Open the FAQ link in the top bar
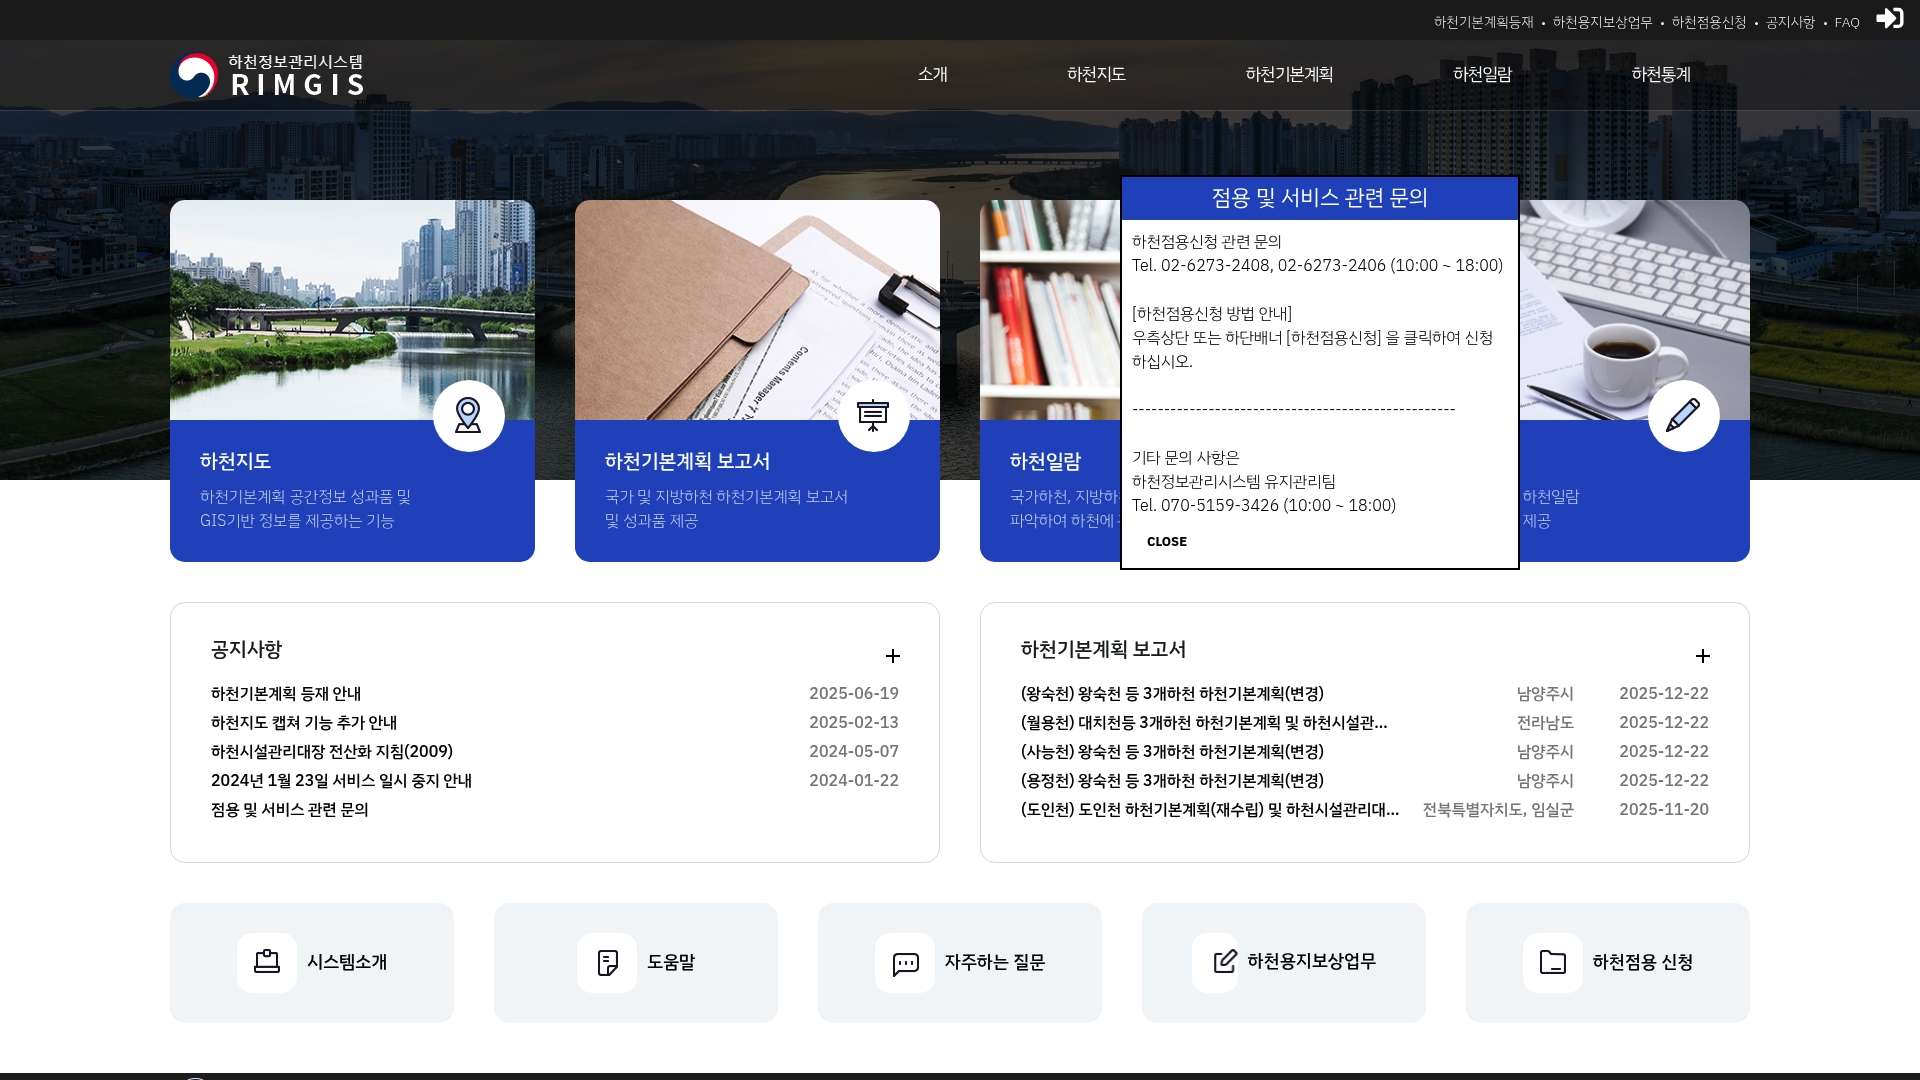1920x1080 pixels. click(x=1846, y=20)
